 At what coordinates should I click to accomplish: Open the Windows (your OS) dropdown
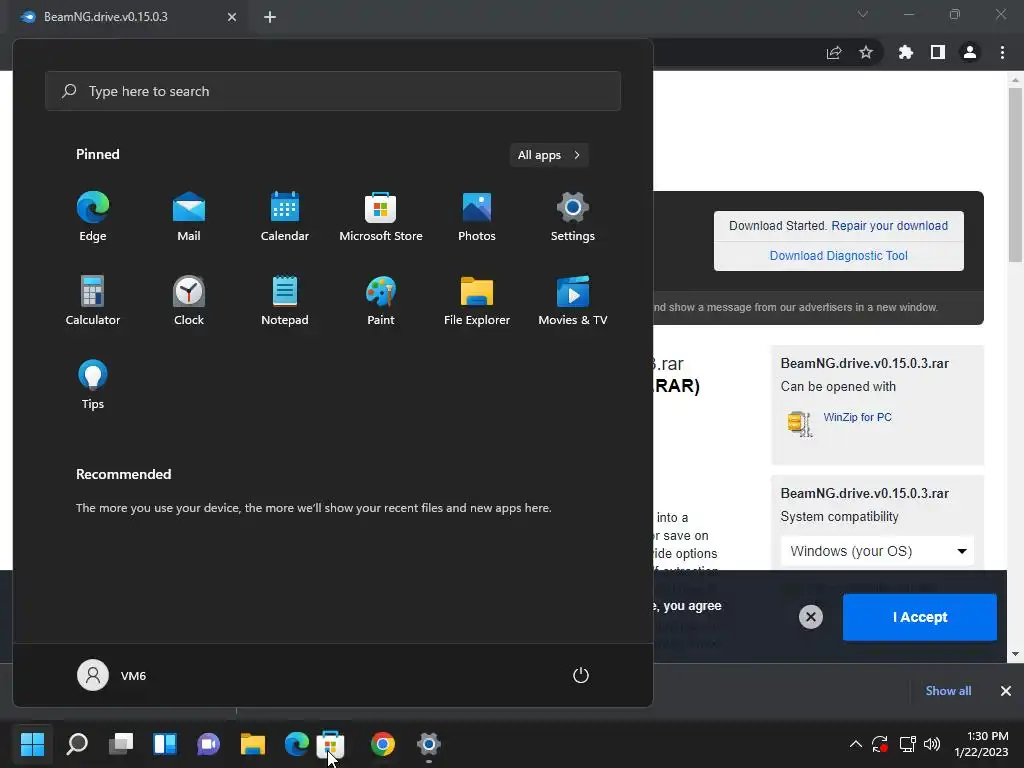tap(877, 551)
